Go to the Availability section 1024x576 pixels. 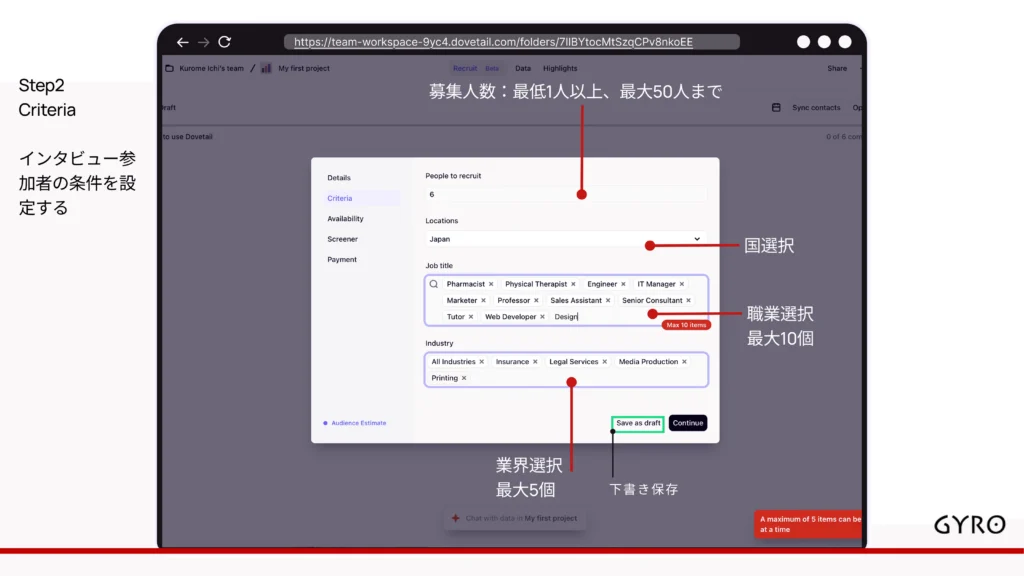pos(345,218)
